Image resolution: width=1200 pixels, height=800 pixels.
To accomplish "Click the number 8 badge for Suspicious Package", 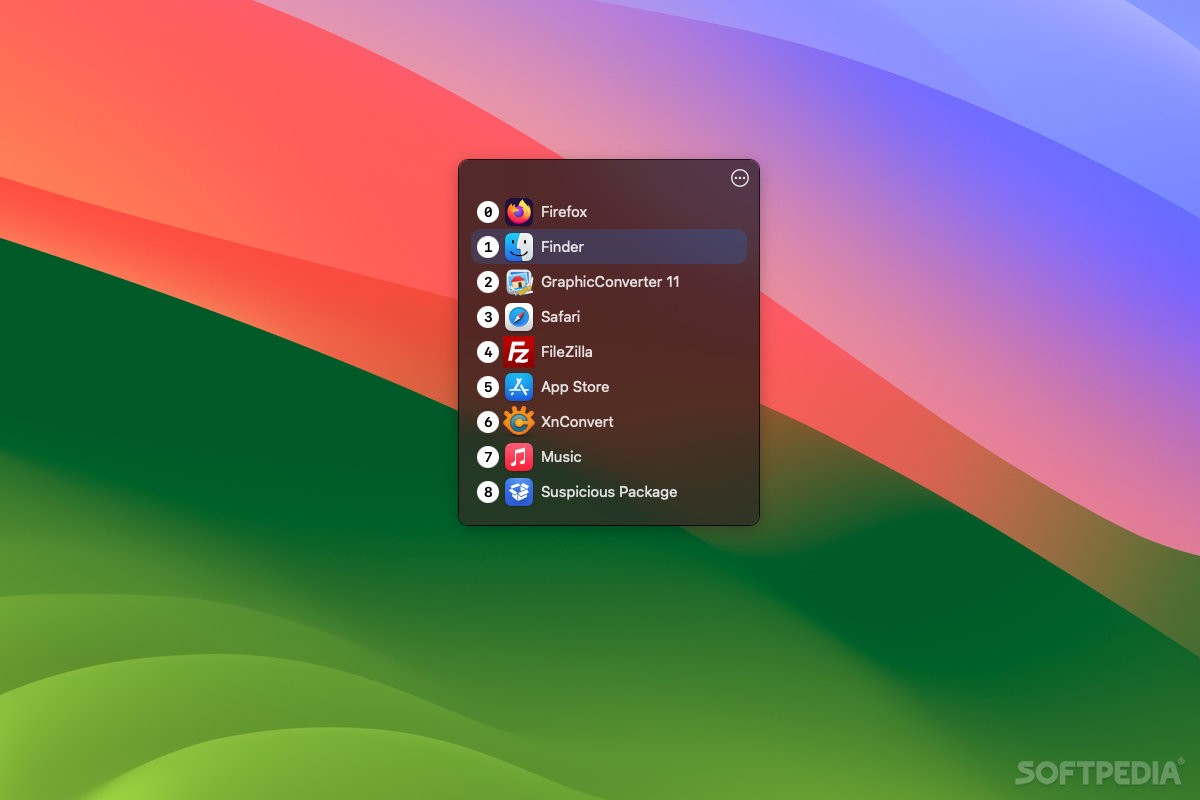I will click(x=488, y=491).
